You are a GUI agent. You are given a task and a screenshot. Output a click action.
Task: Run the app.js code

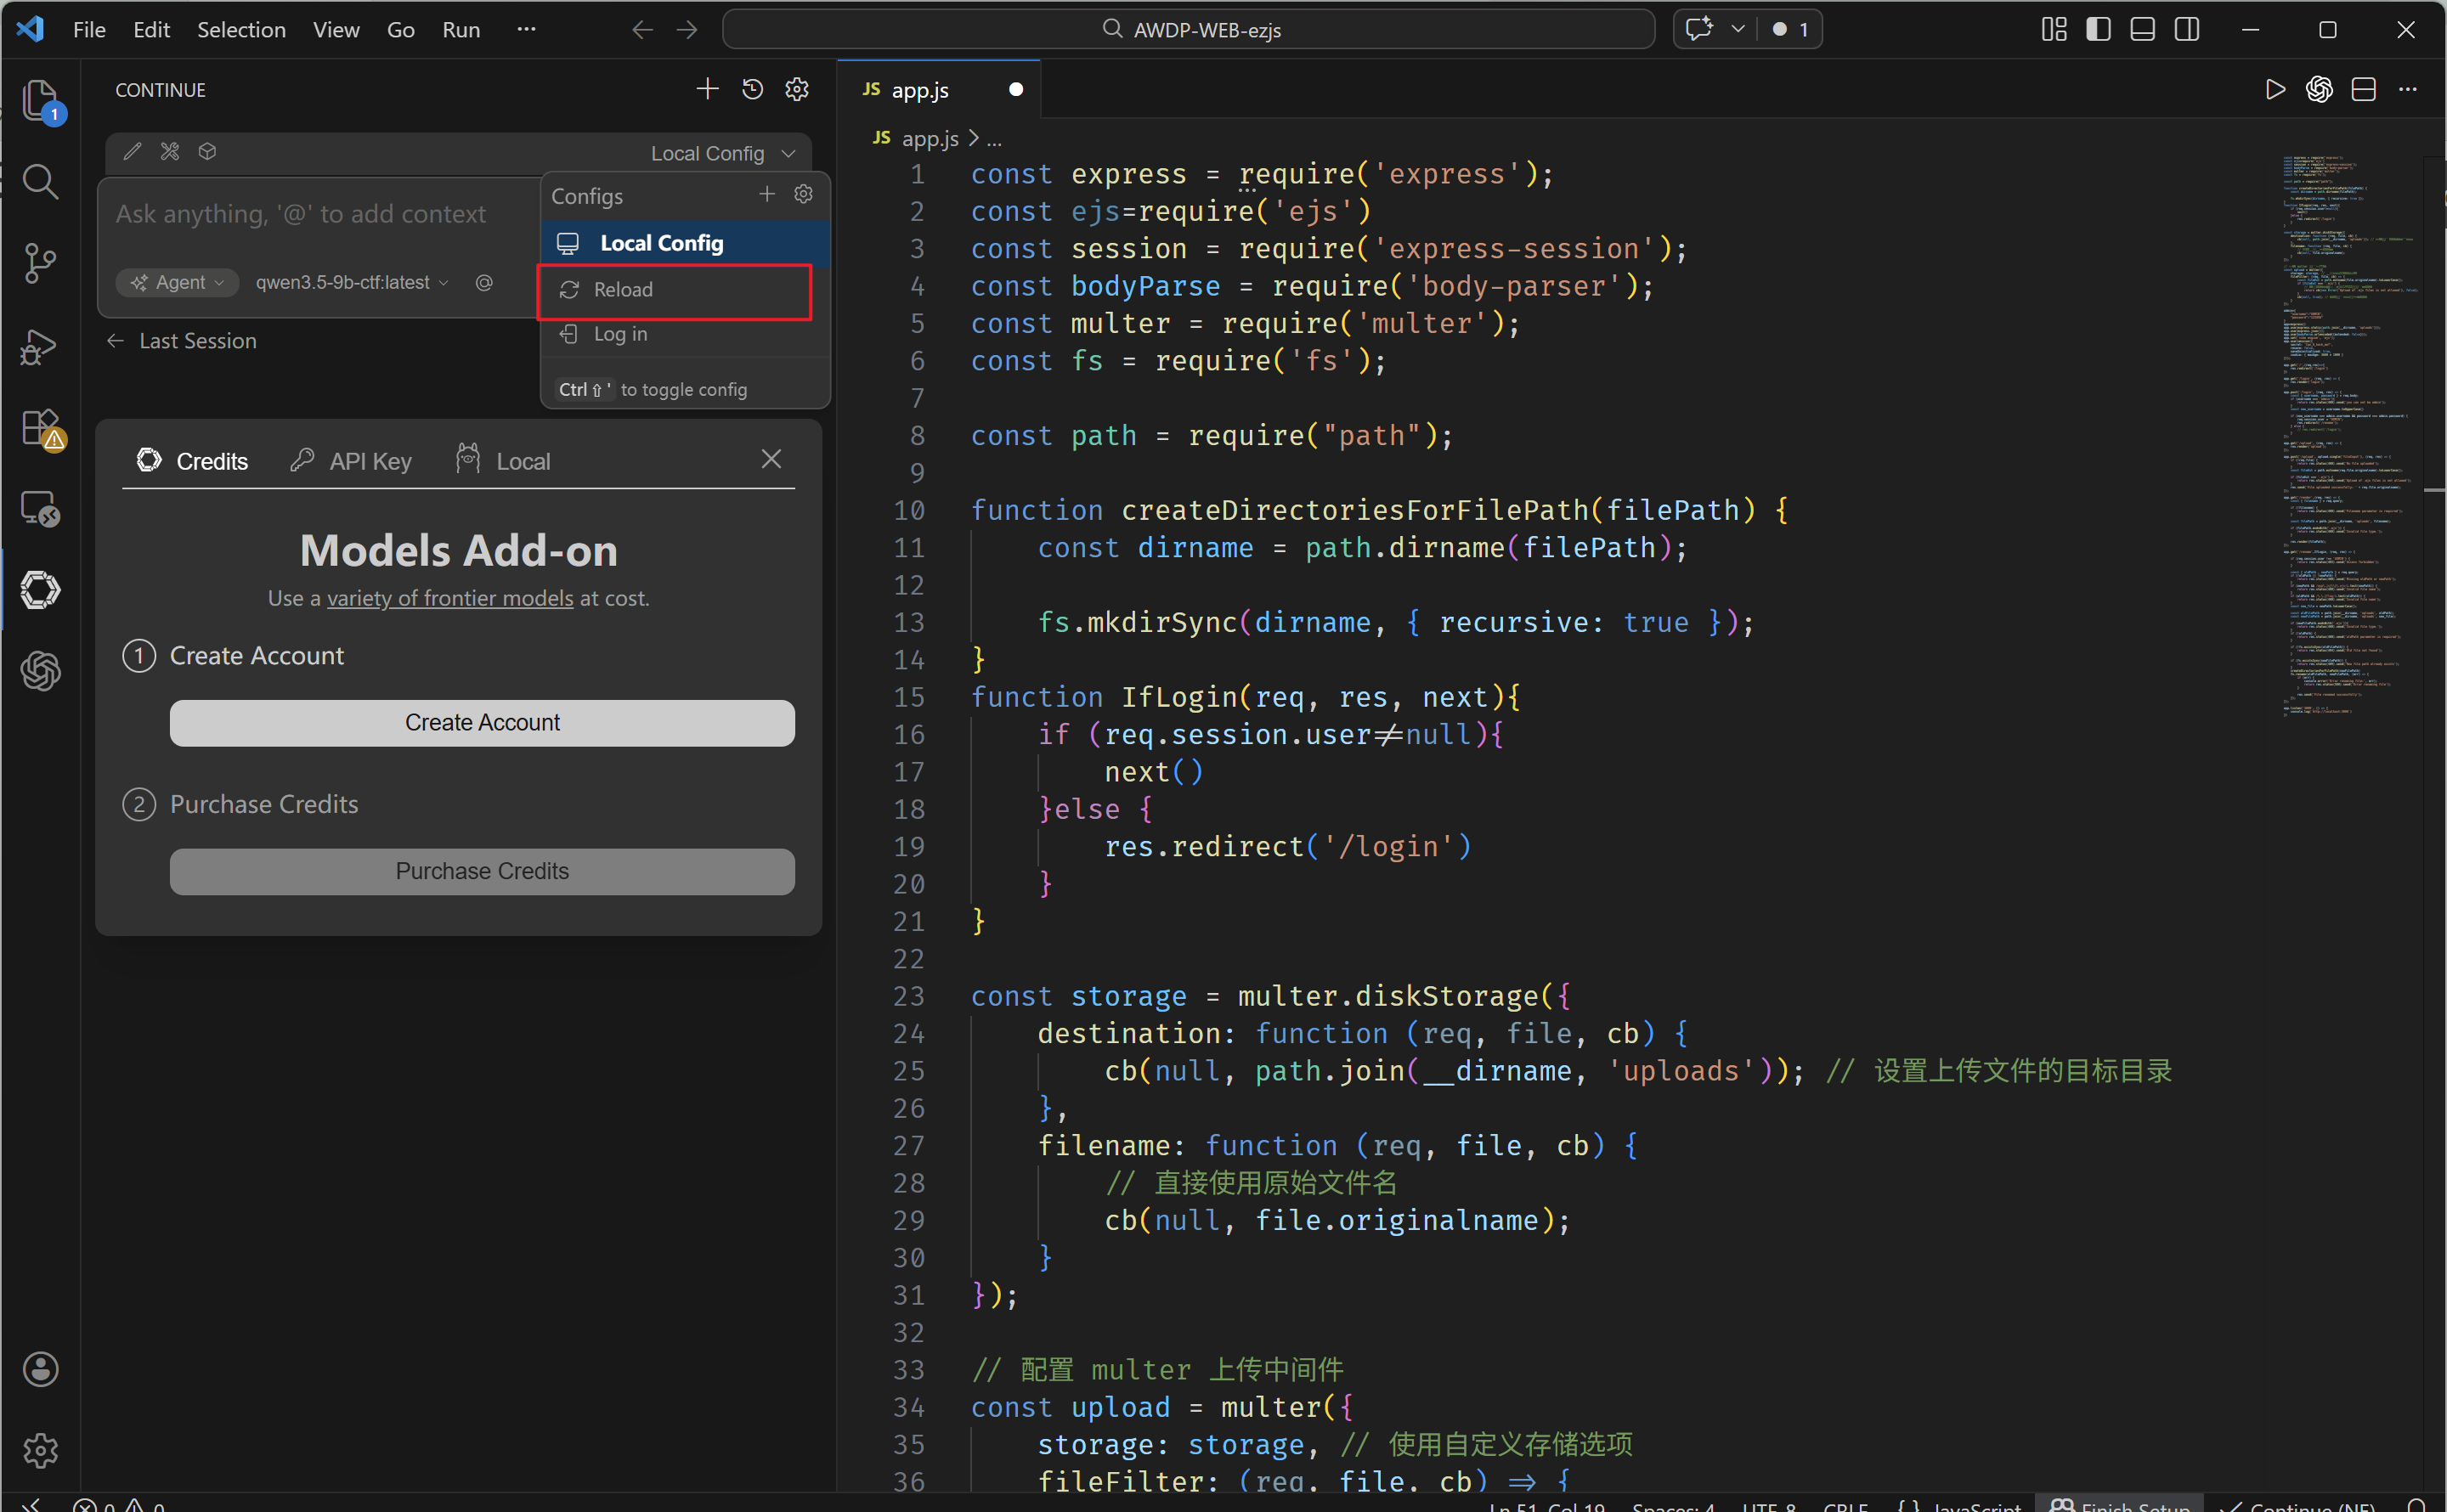[x=2274, y=90]
